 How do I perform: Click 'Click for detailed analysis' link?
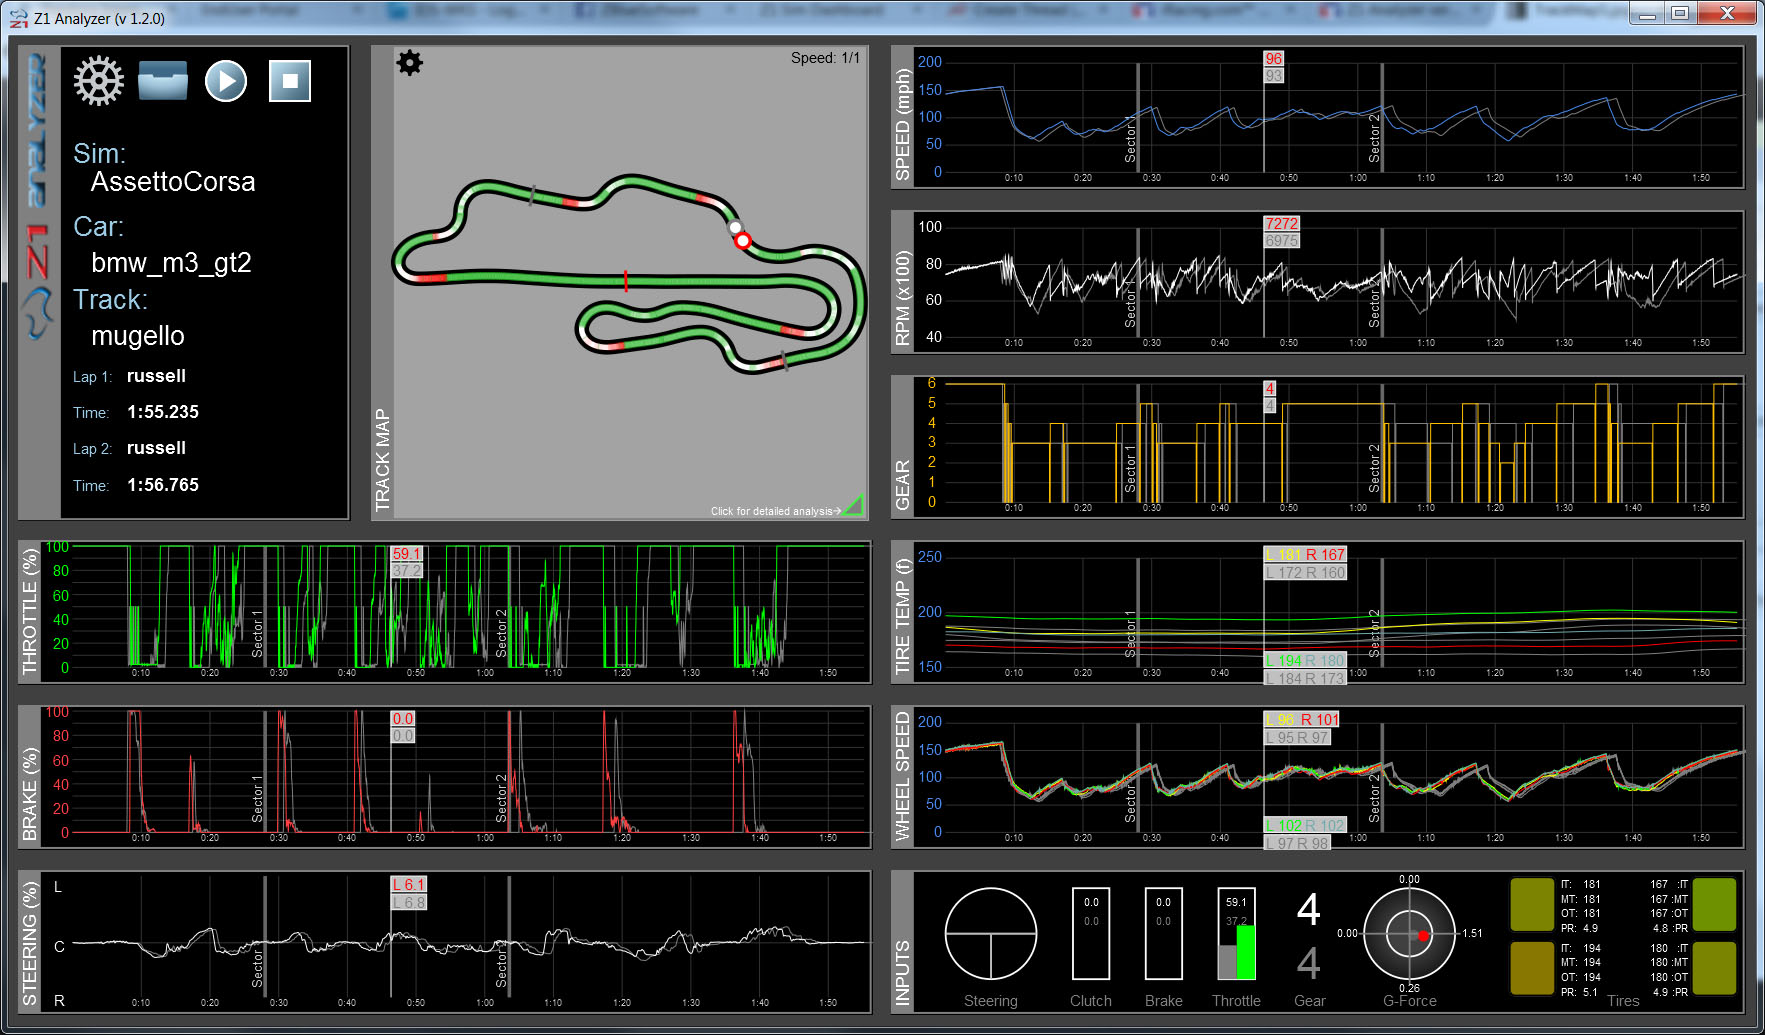click(x=775, y=511)
